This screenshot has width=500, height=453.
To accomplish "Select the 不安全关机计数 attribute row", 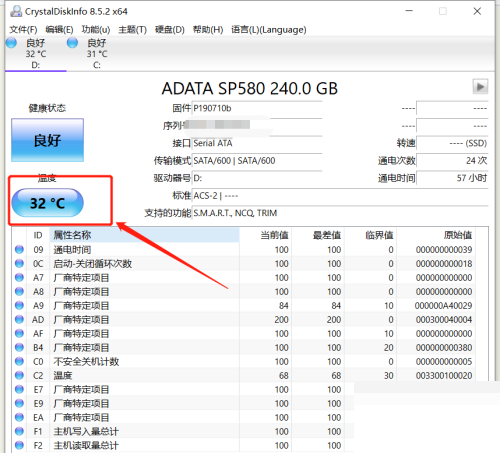I will [244, 362].
